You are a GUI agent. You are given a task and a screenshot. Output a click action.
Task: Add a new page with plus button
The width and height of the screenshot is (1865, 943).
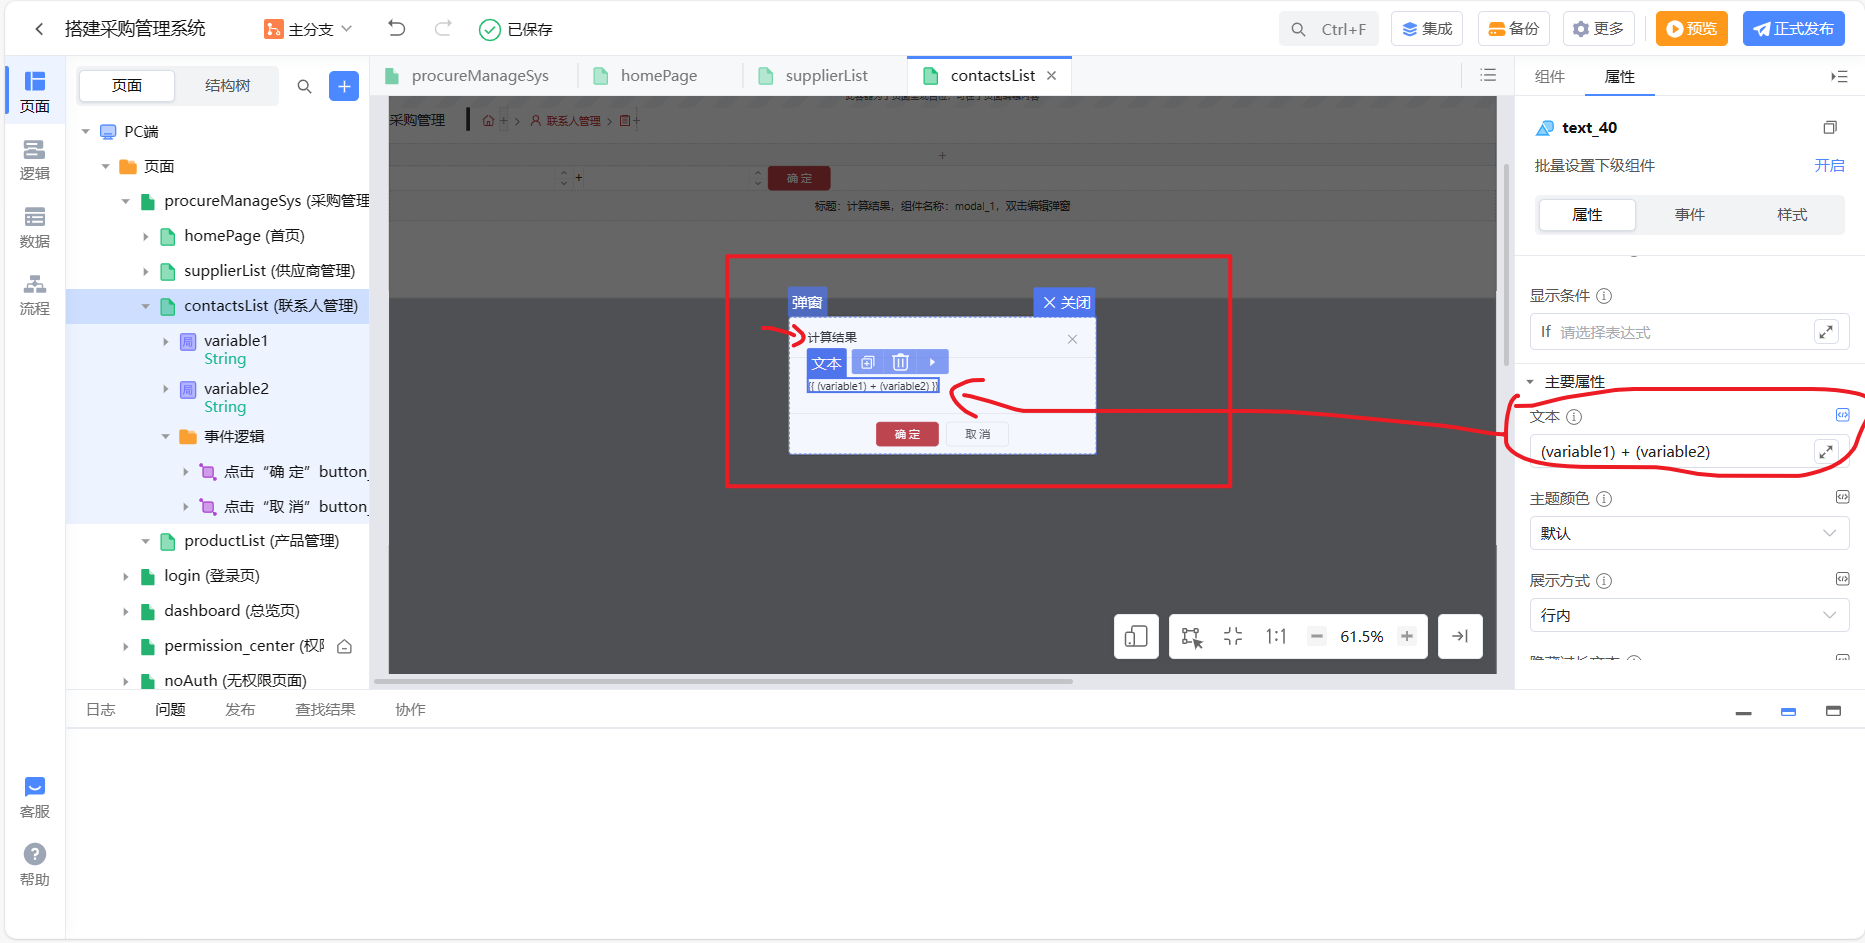point(344,86)
